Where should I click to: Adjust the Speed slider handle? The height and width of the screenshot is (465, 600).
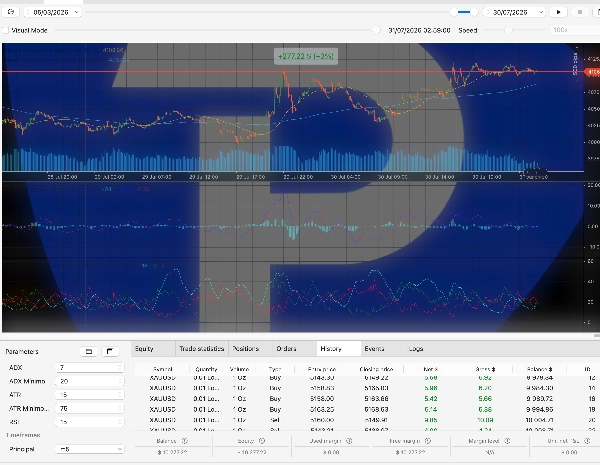coord(508,30)
